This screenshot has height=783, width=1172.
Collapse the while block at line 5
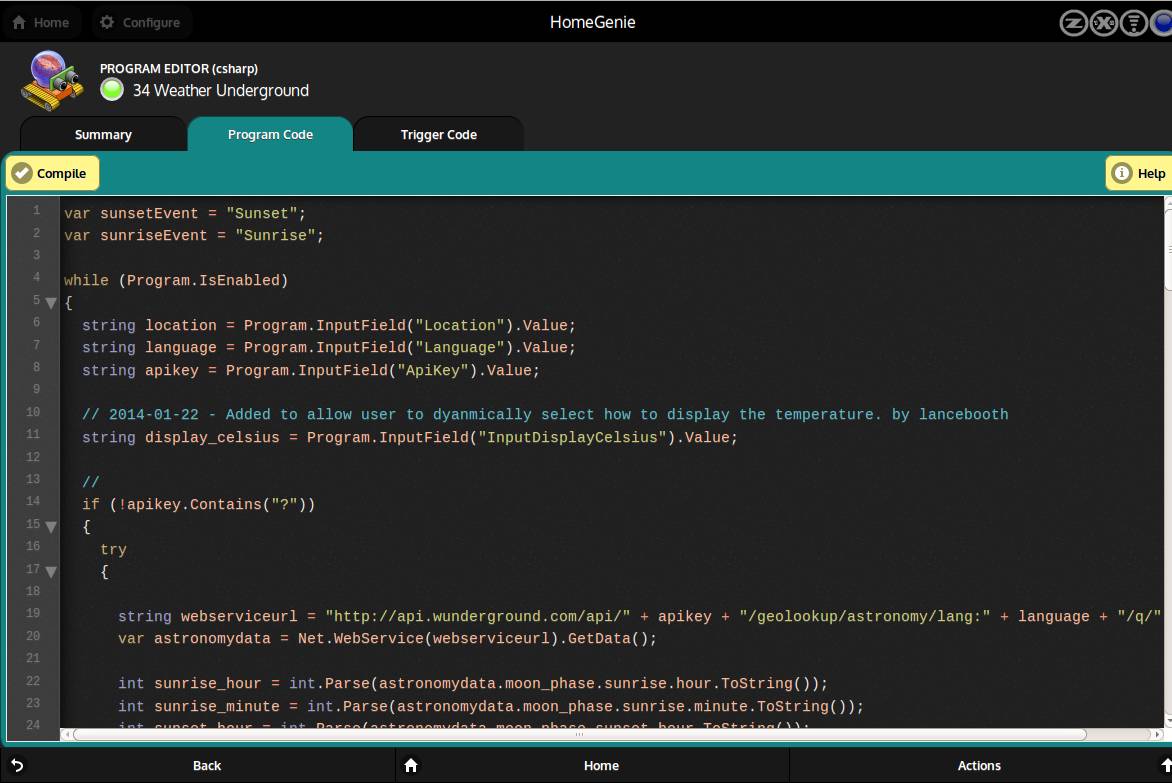51,303
